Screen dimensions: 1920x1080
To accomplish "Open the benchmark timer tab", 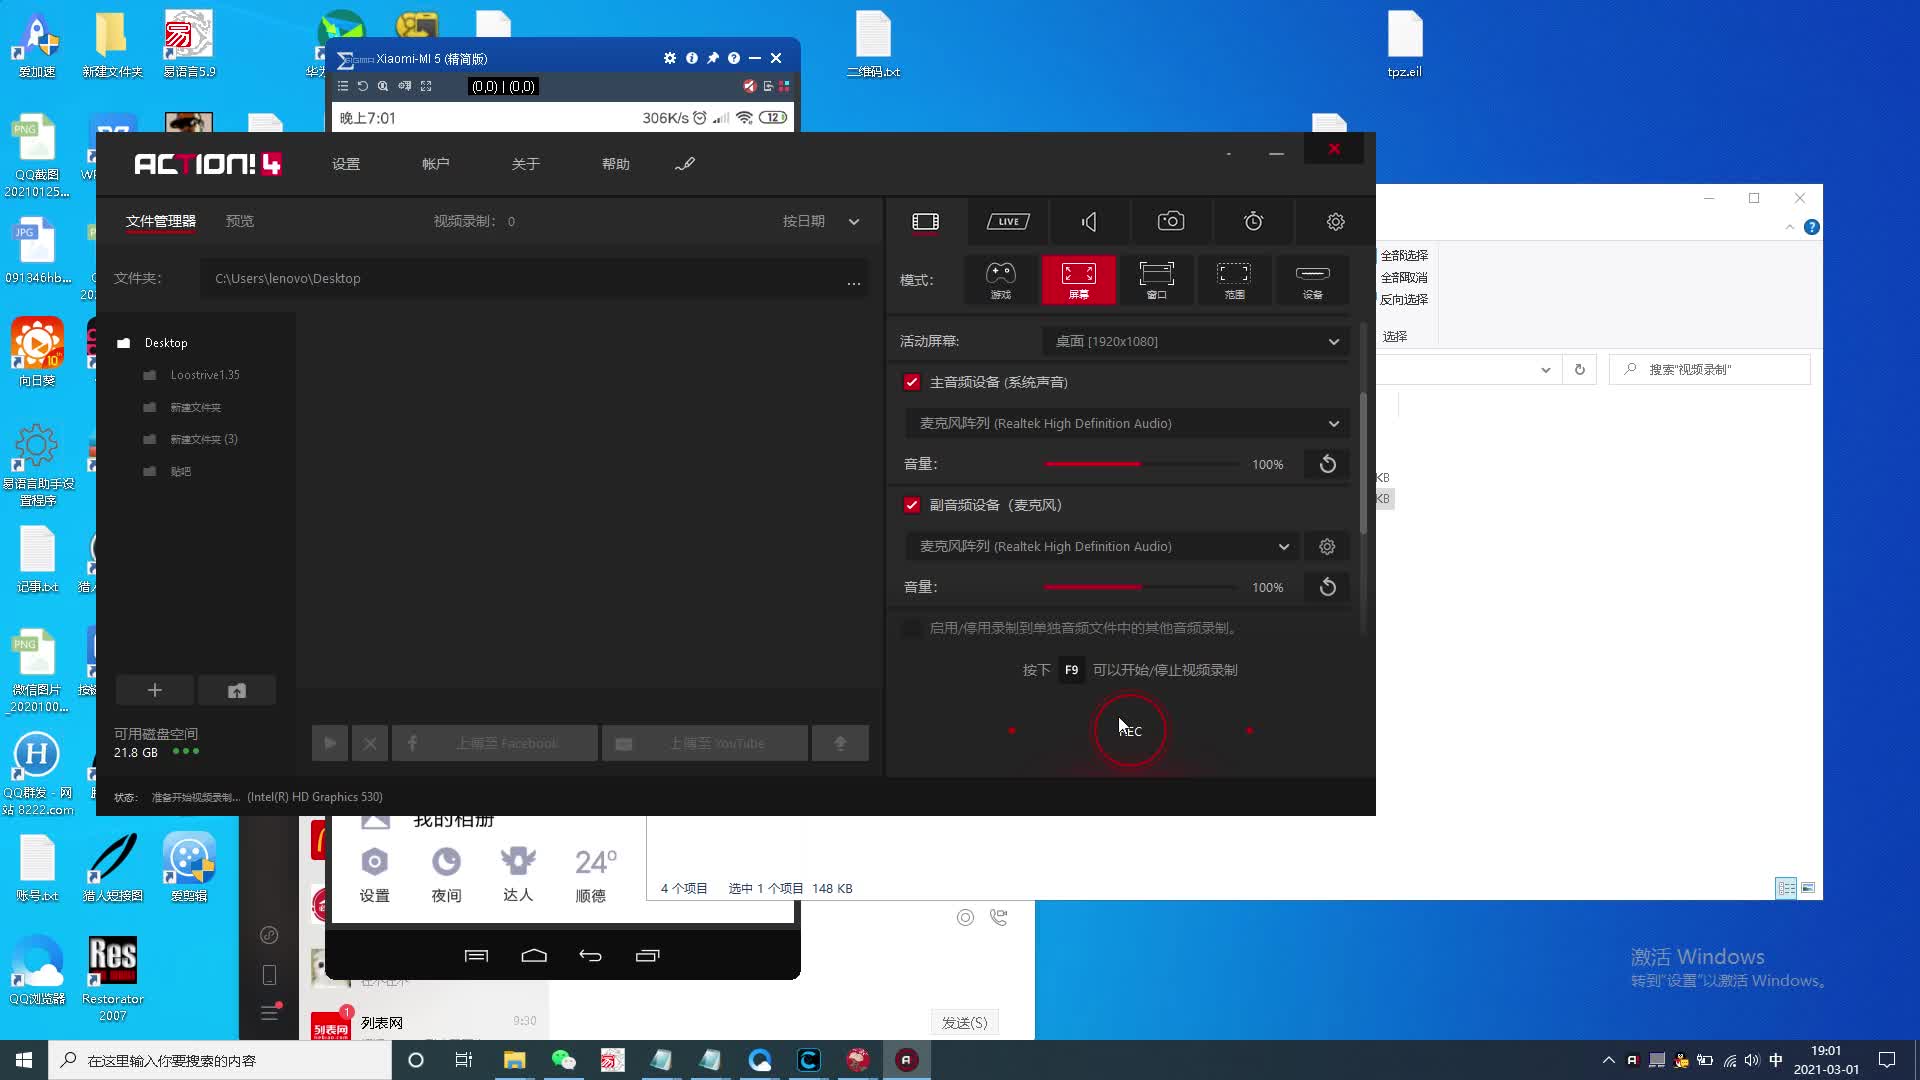I will point(1253,222).
